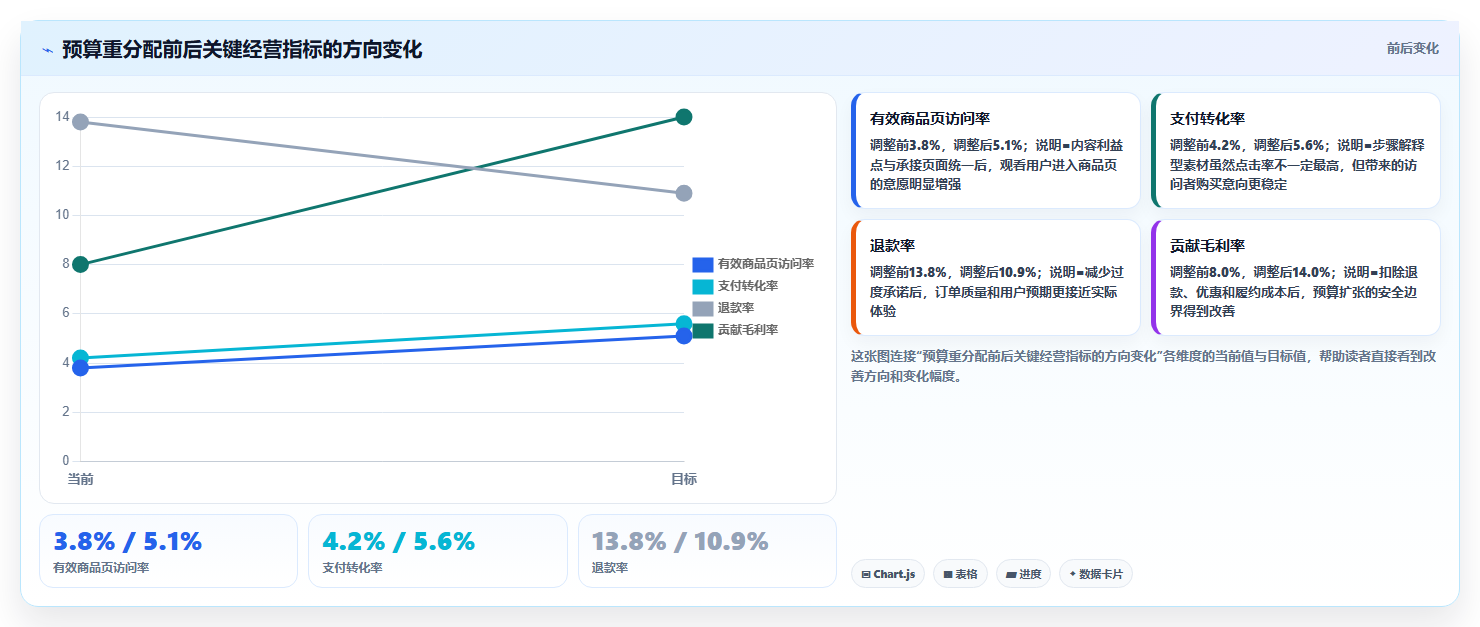This screenshot has width=1480, height=627.
Task: Open the 4.2% / 5.6% stat card
Action: tap(438, 551)
